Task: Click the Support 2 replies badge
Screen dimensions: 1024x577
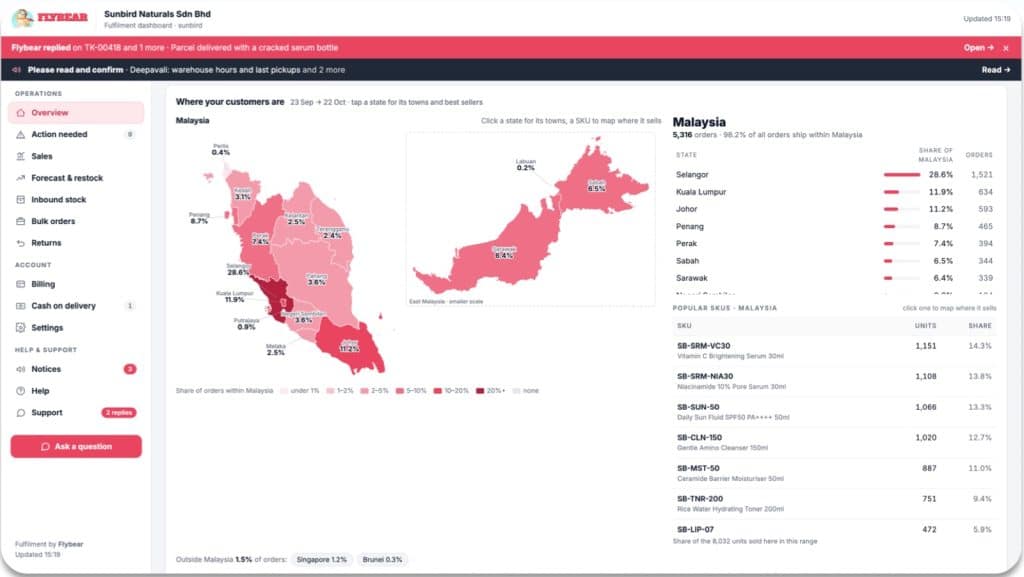Action: pyautogui.click(x=119, y=413)
